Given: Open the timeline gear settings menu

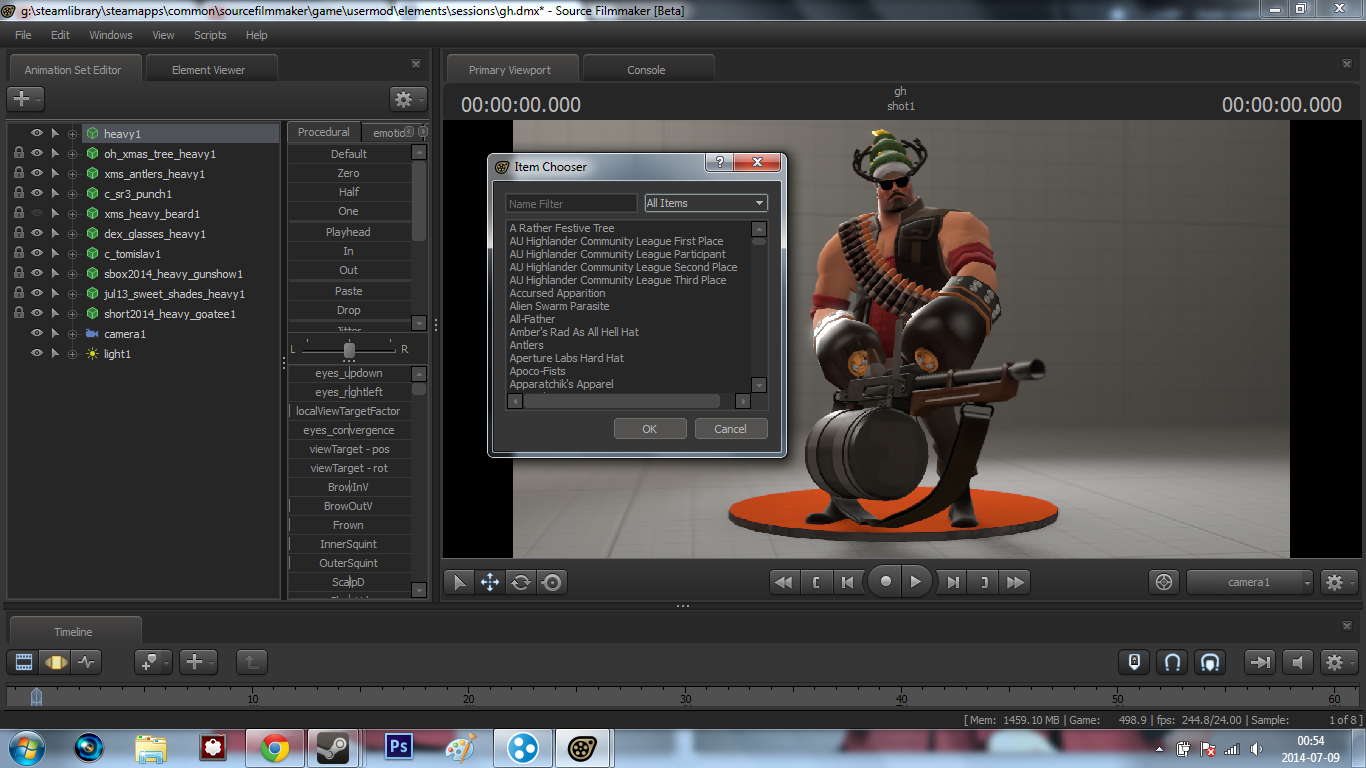Looking at the screenshot, I should (x=1339, y=662).
